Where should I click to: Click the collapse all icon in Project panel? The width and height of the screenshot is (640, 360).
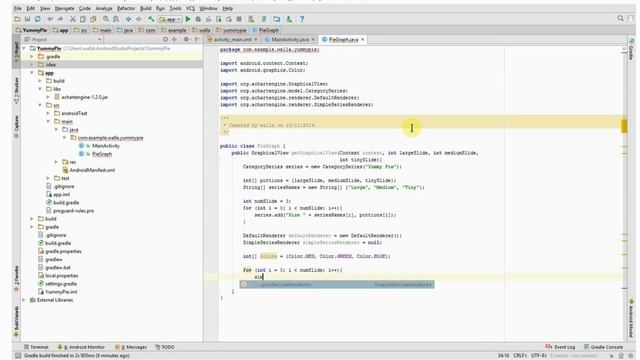[x=175, y=40]
